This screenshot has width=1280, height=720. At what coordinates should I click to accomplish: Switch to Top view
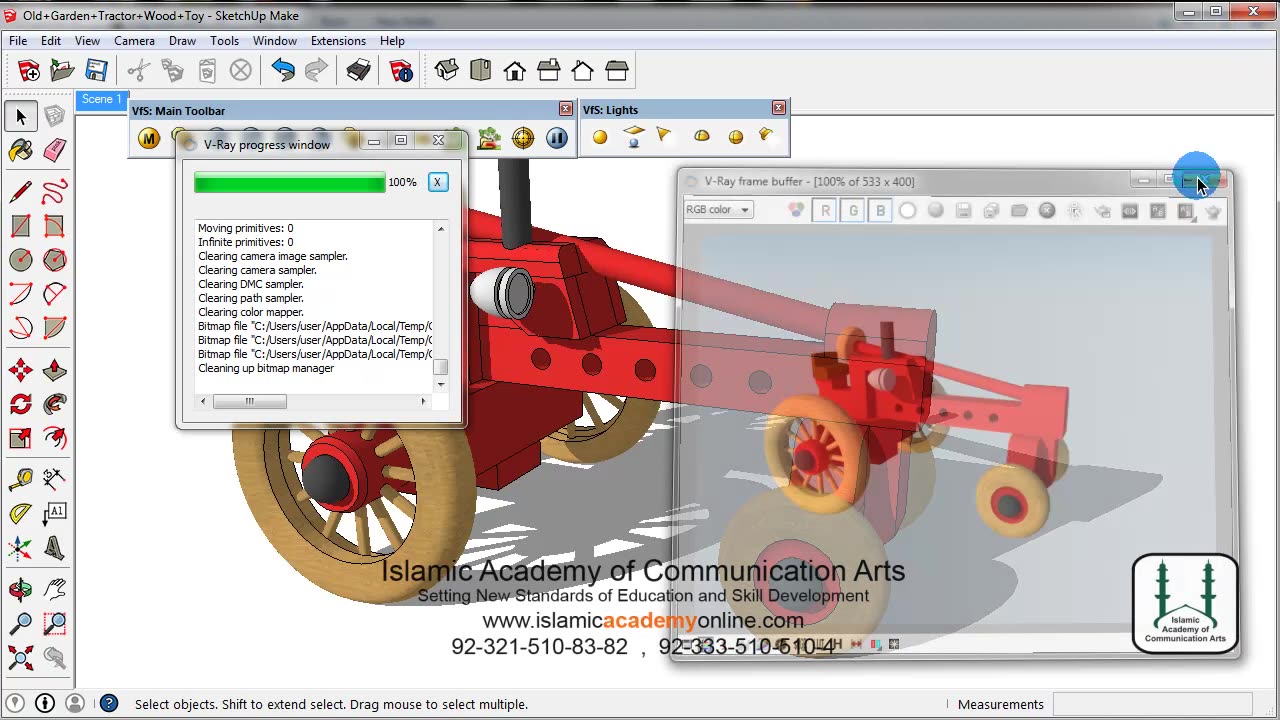(480, 70)
